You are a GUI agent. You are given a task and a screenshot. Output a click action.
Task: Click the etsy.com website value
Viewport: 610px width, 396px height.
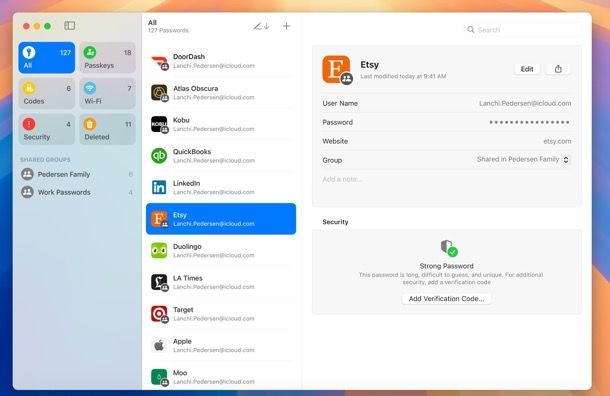[x=557, y=141]
